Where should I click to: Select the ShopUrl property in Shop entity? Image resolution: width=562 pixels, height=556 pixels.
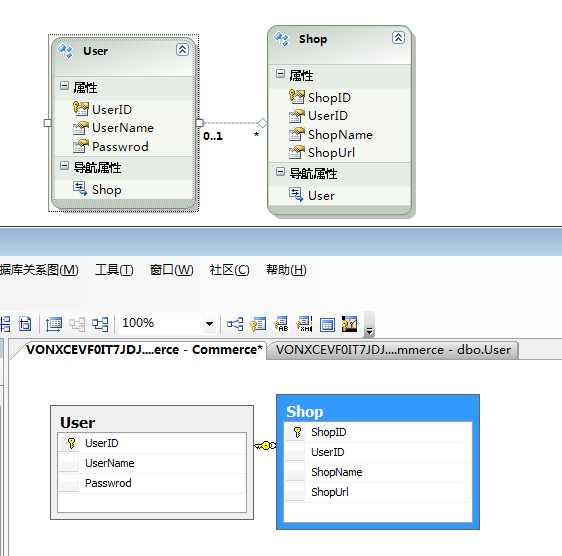[x=331, y=152]
